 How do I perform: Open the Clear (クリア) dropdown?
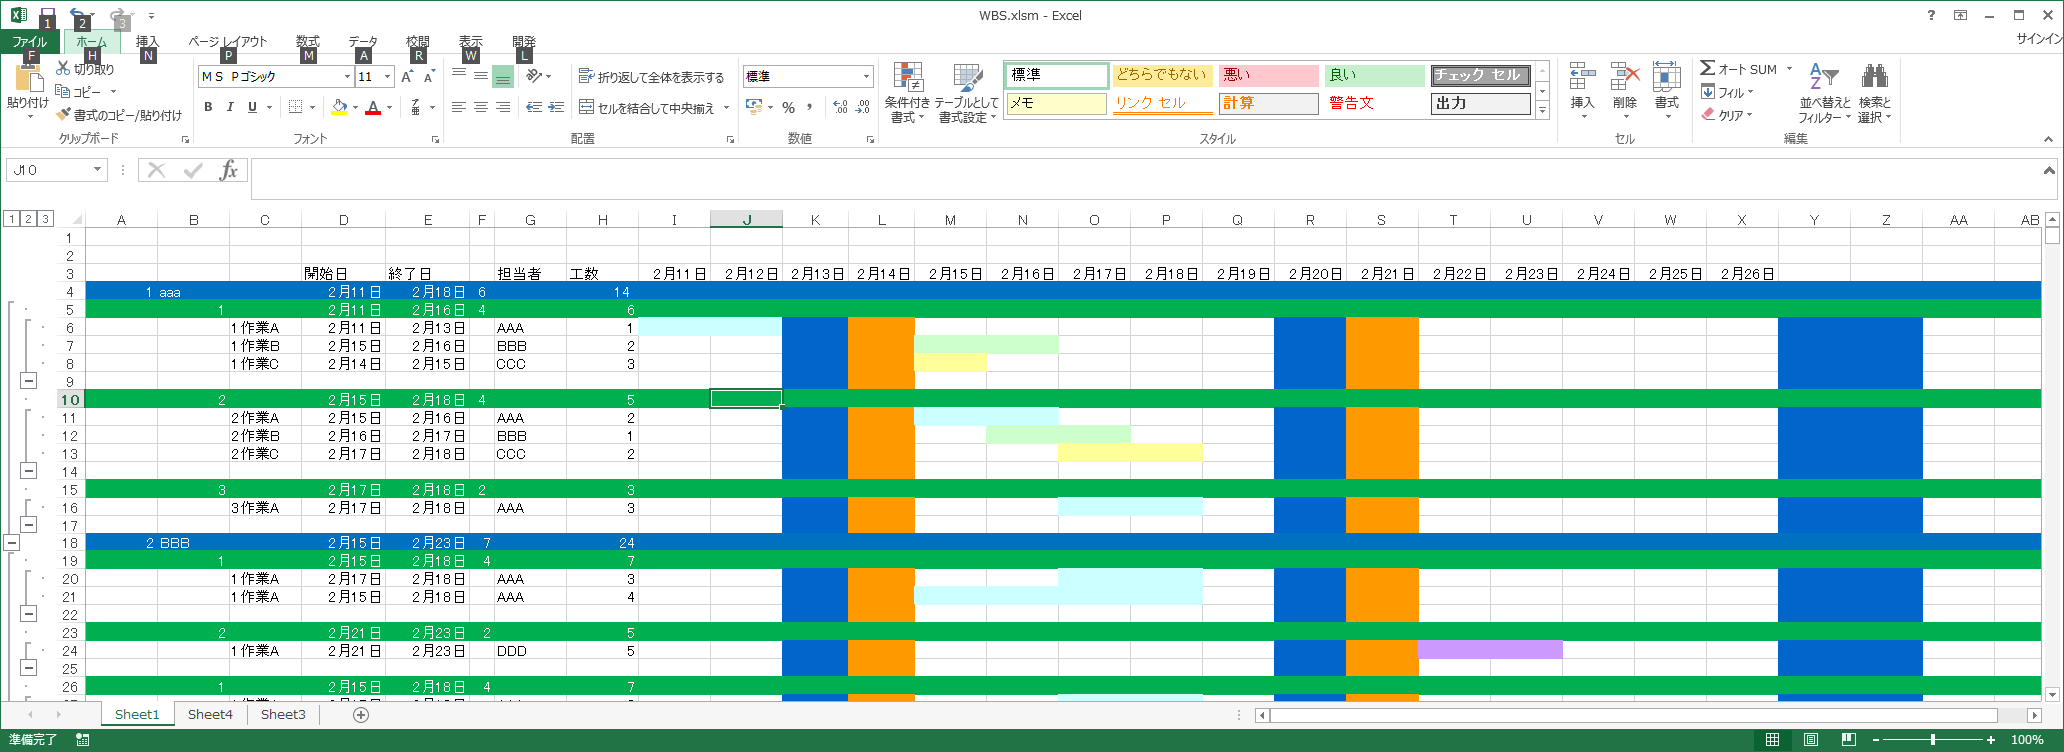pyautogui.click(x=1727, y=115)
